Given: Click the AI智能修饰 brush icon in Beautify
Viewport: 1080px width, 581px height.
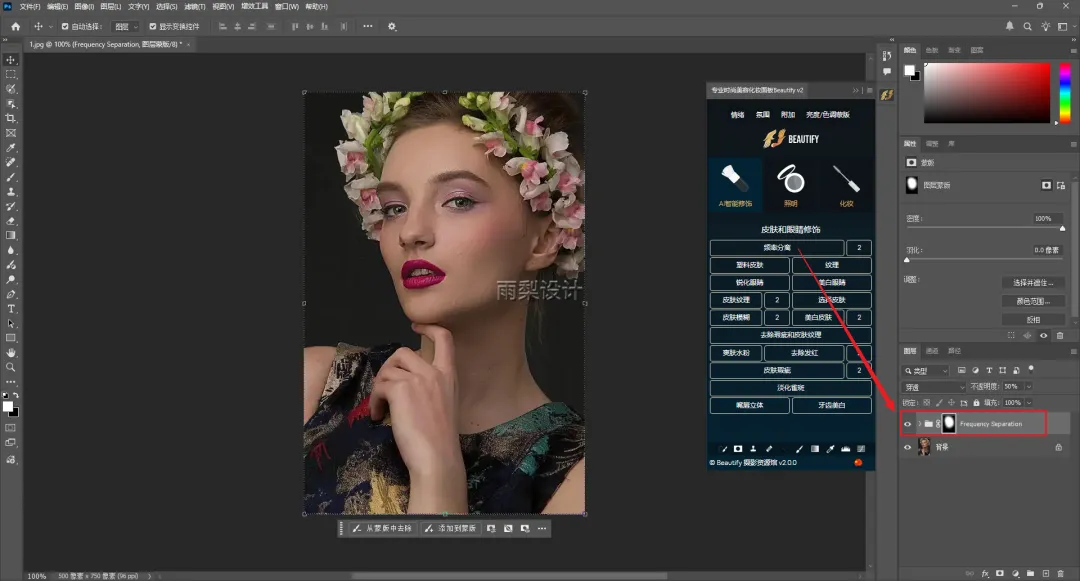Looking at the screenshot, I should pyautogui.click(x=734, y=178).
